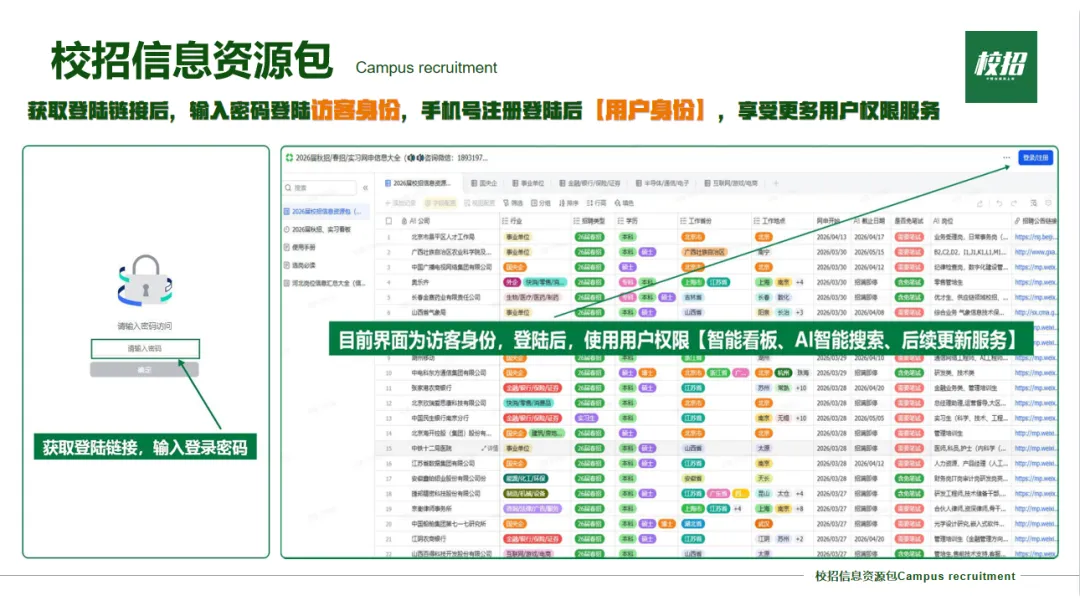The height and width of the screenshot is (606, 1080).
Task: Collapse the sidebar with double-chevron icon
Action: pyautogui.click(x=365, y=187)
